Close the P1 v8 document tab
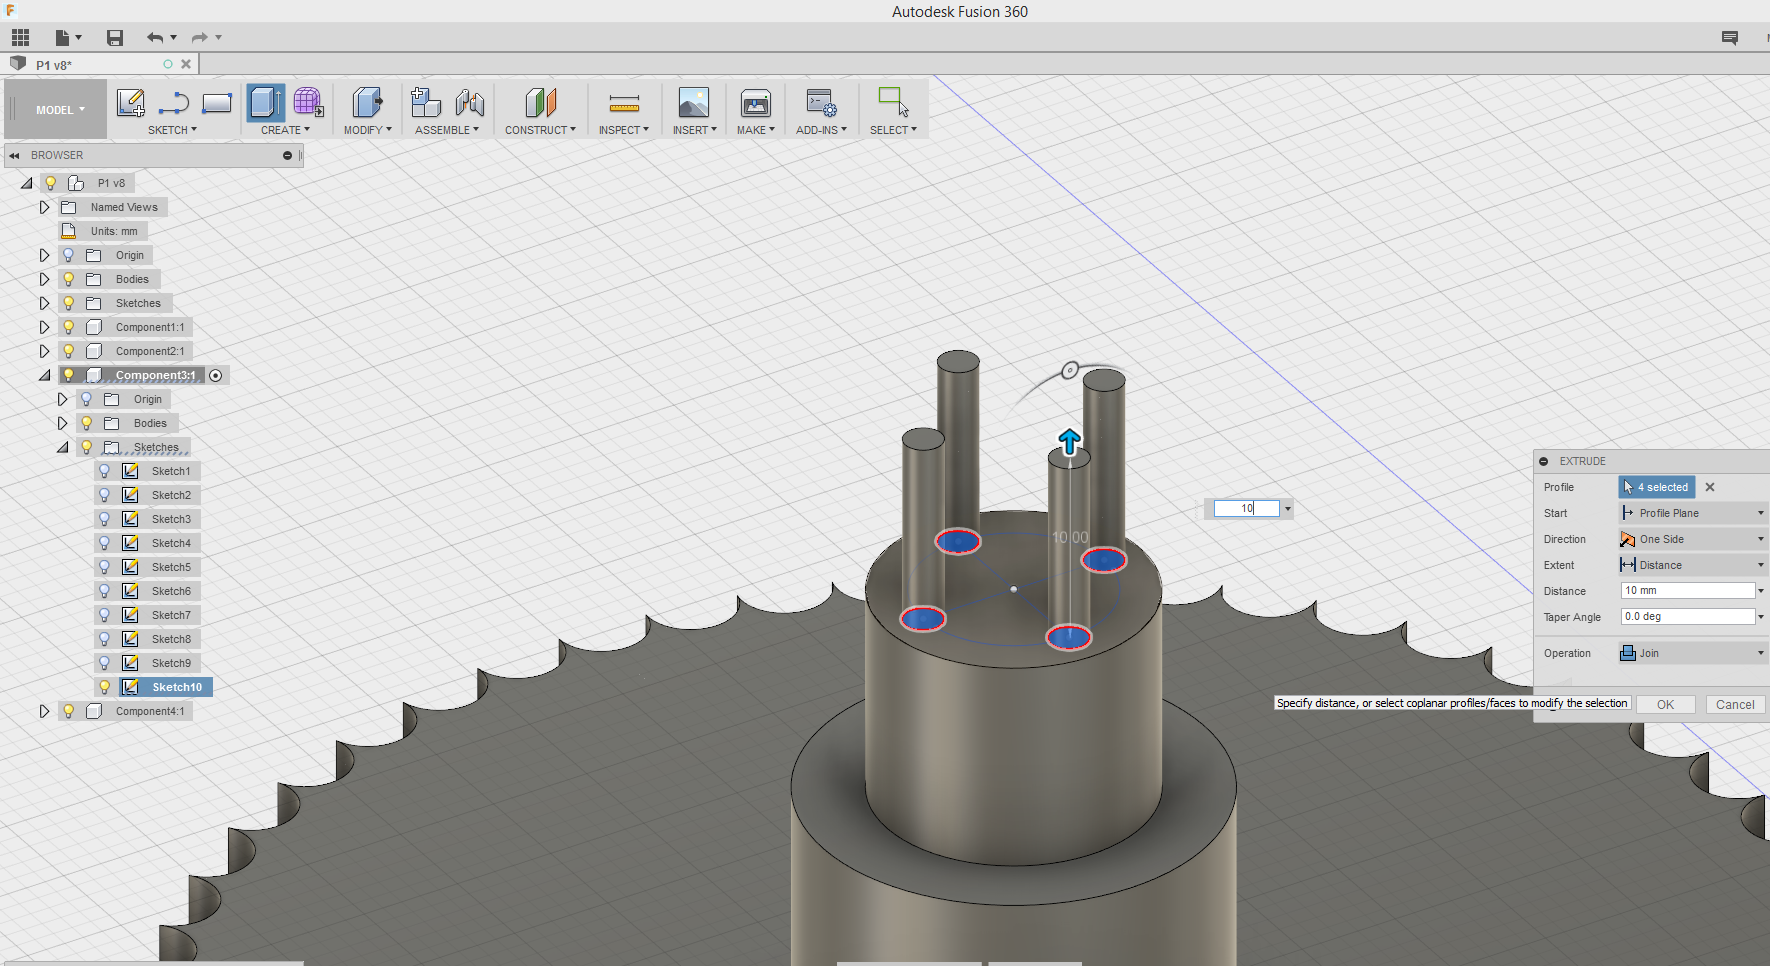1770x966 pixels. 186,64
